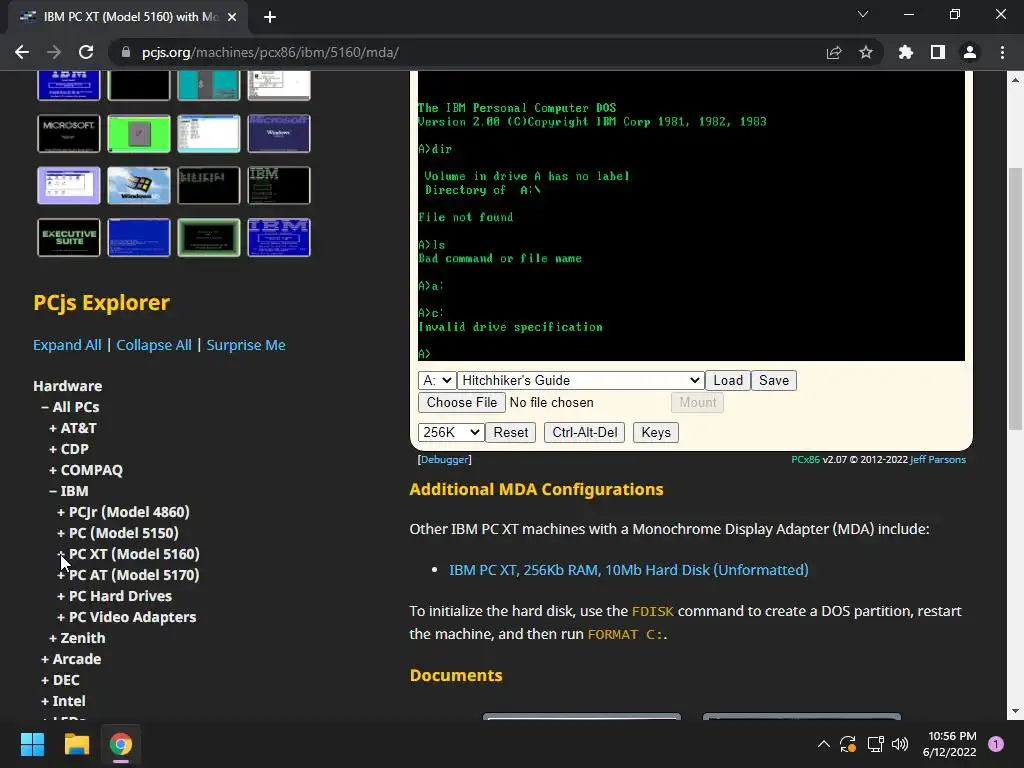Click the site padlock icon

point(126,52)
